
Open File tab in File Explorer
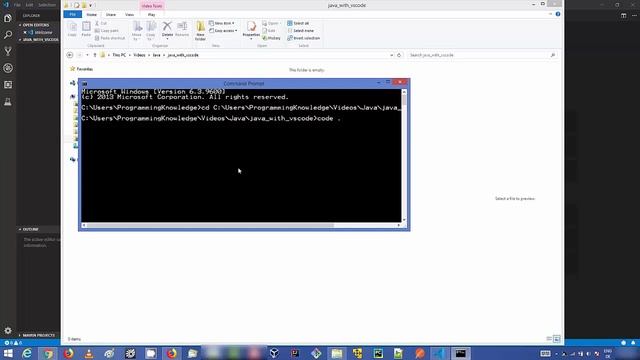pos(73,14)
